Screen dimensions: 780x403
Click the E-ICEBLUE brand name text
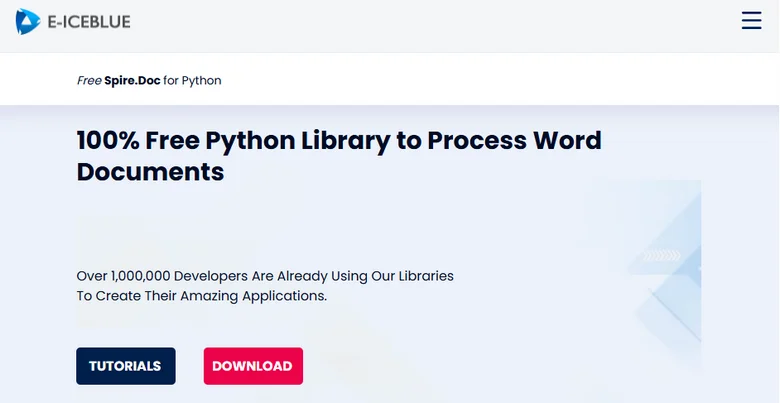pyautogui.click(x=89, y=22)
